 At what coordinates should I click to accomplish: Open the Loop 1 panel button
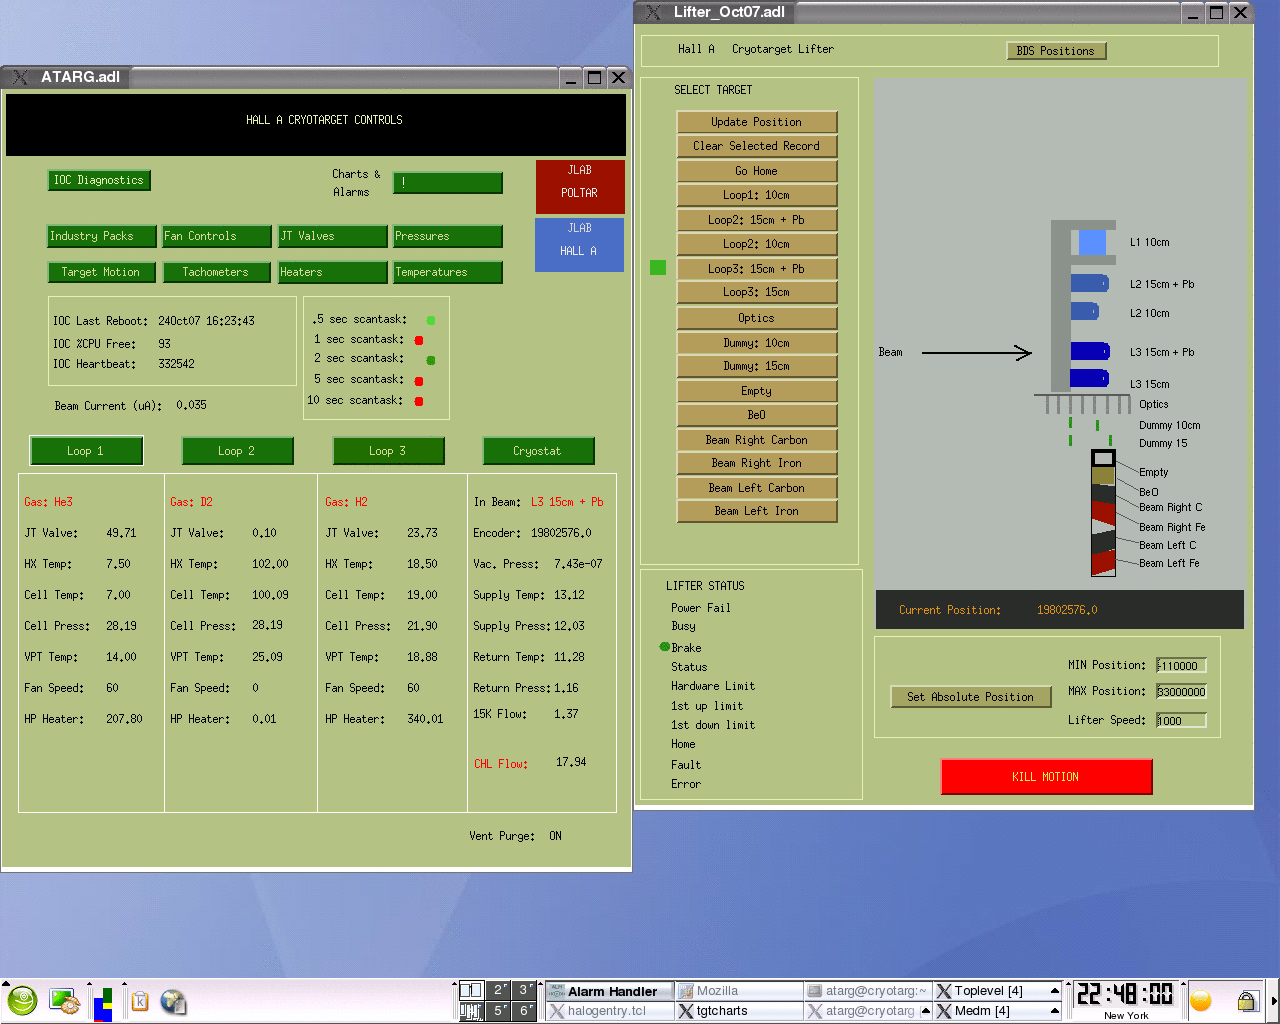86,451
